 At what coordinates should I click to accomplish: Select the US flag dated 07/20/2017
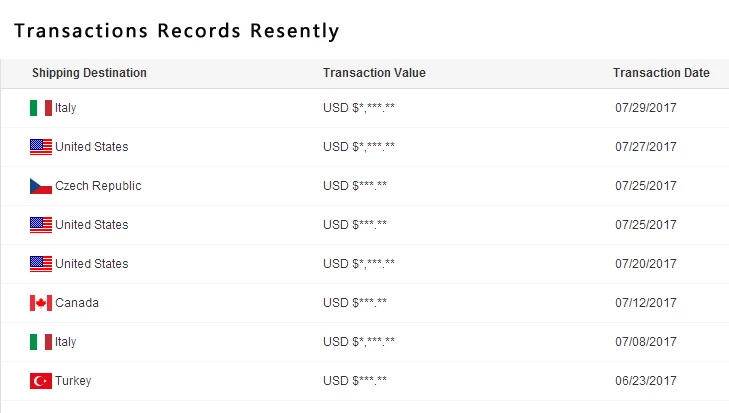(41, 264)
